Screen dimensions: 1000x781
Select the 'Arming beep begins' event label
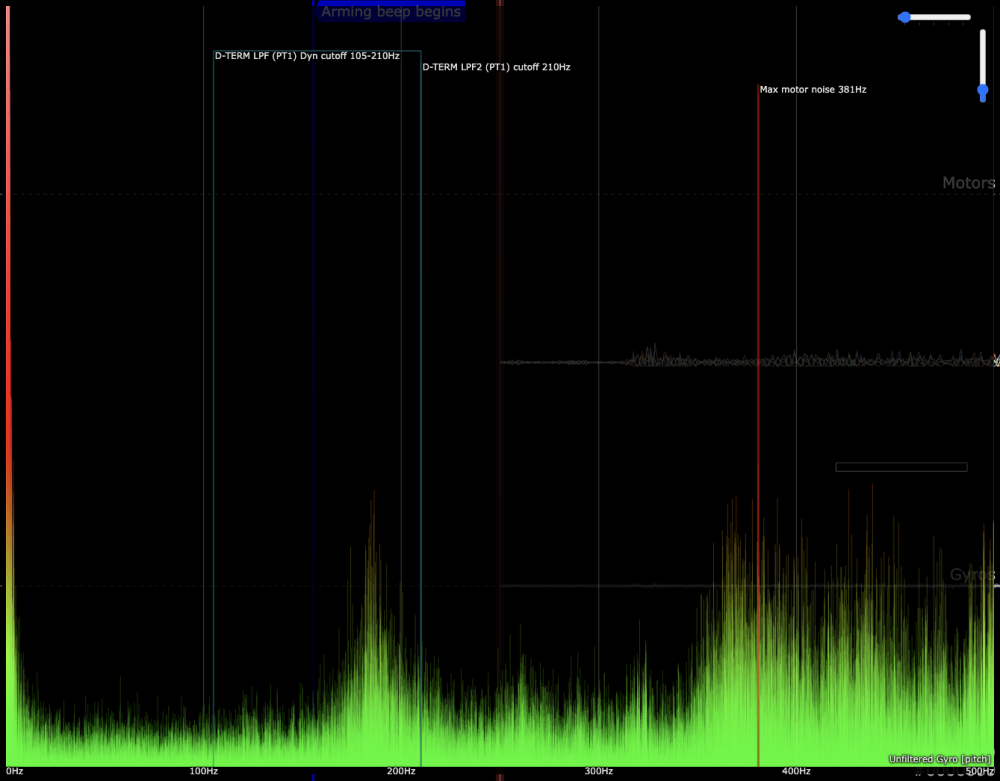390,12
